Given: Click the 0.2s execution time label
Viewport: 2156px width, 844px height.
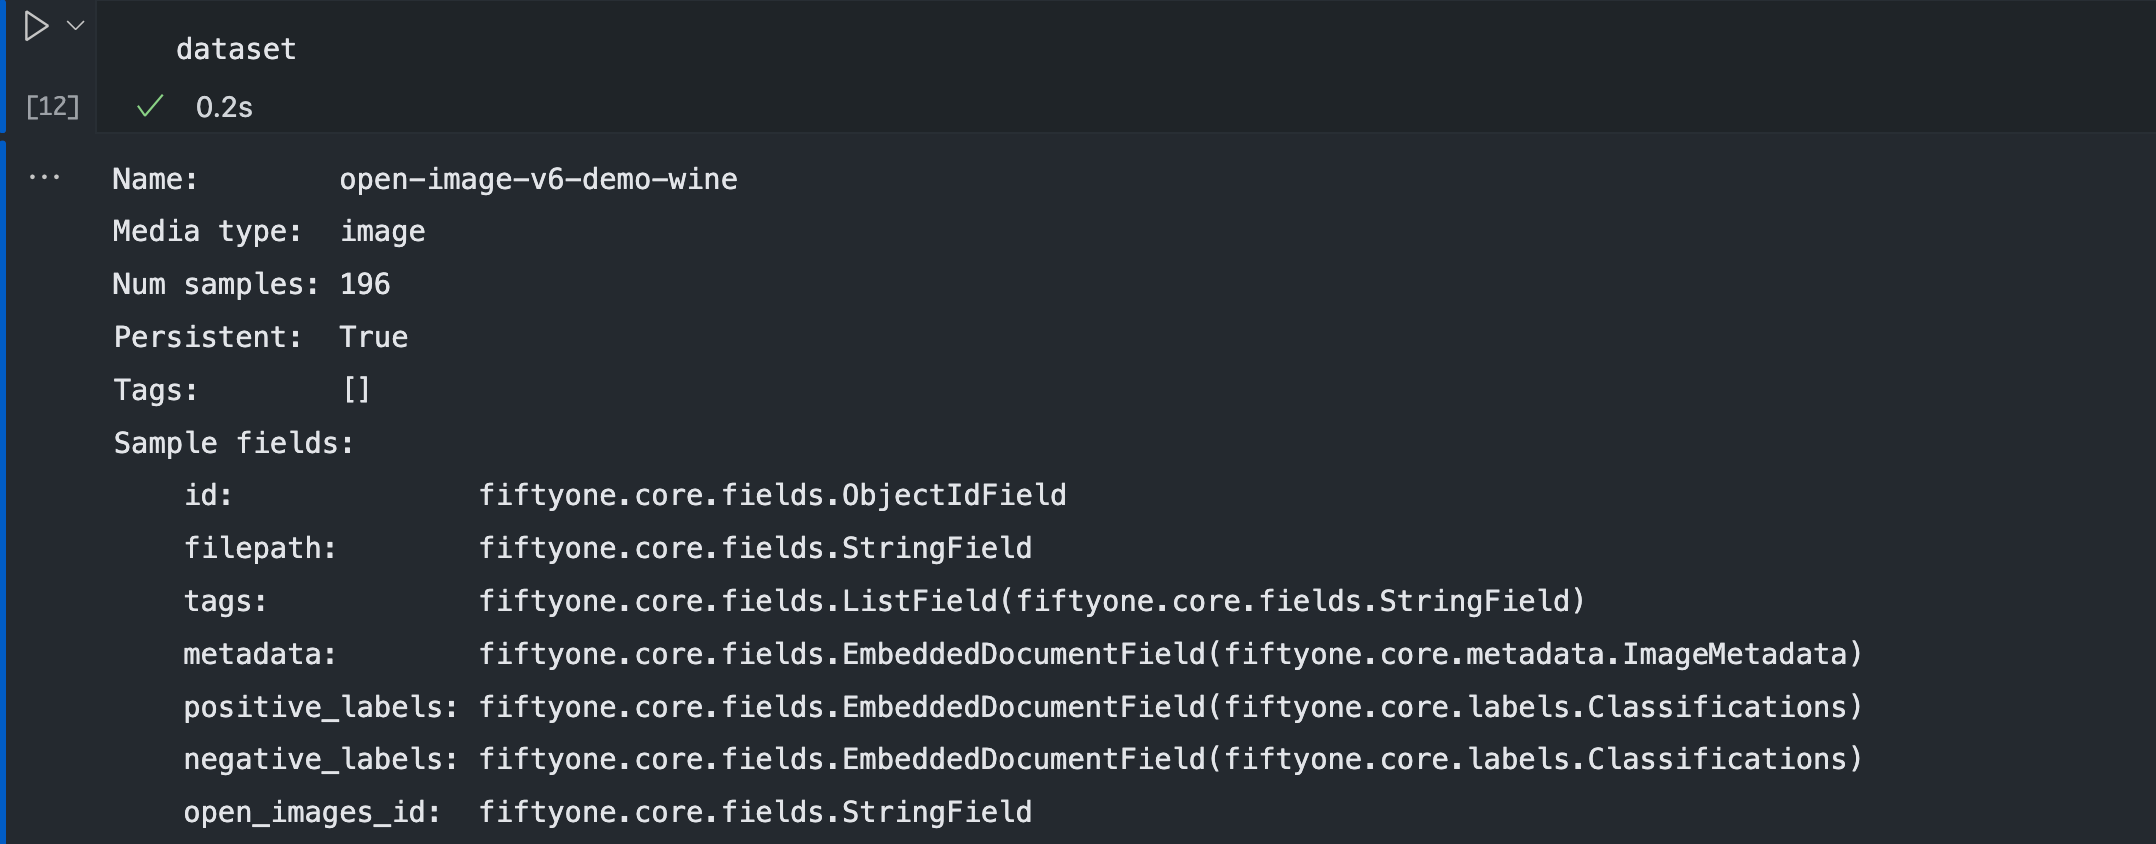Looking at the screenshot, I should point(224,107).
